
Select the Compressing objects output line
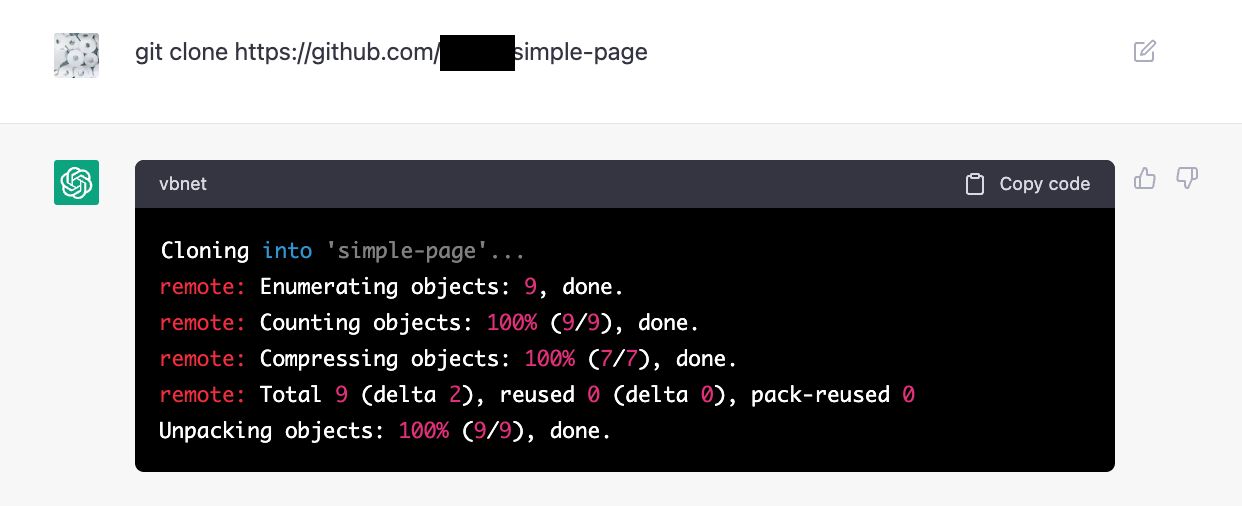(x=448, y=359)
